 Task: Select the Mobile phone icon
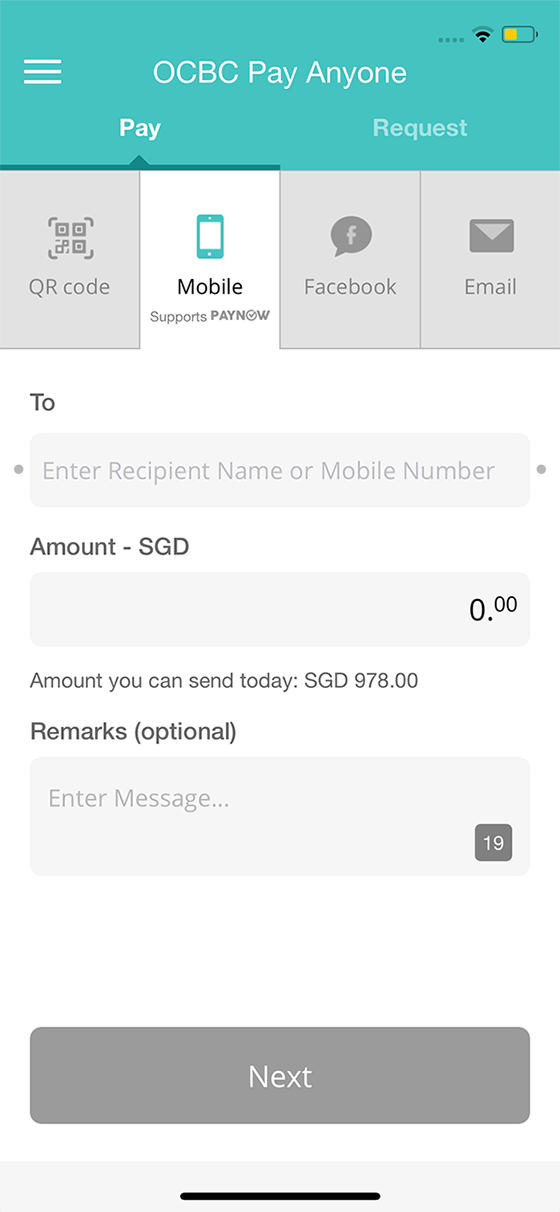[x=210, y=237]
